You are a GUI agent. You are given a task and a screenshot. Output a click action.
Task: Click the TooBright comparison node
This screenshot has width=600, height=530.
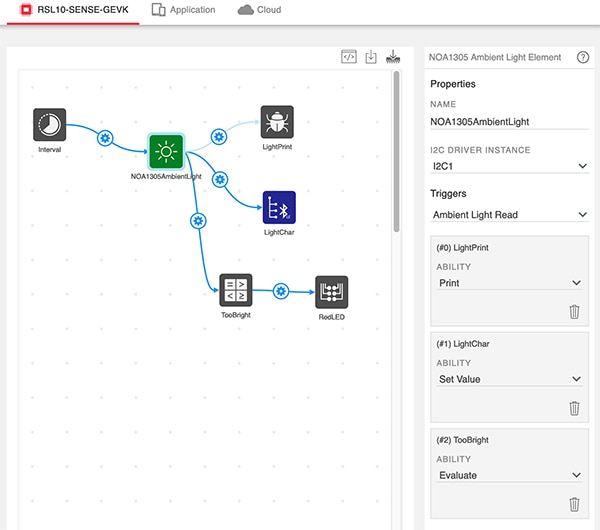coord(236,291)
